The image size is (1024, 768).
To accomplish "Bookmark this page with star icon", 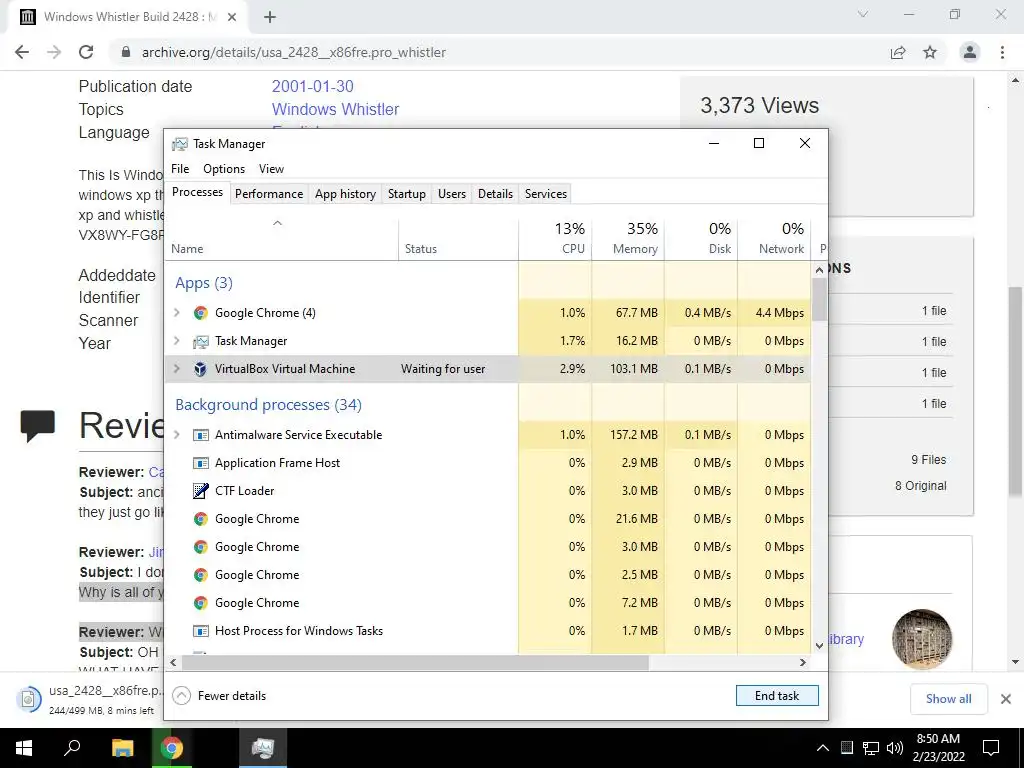I will [930, 52].
